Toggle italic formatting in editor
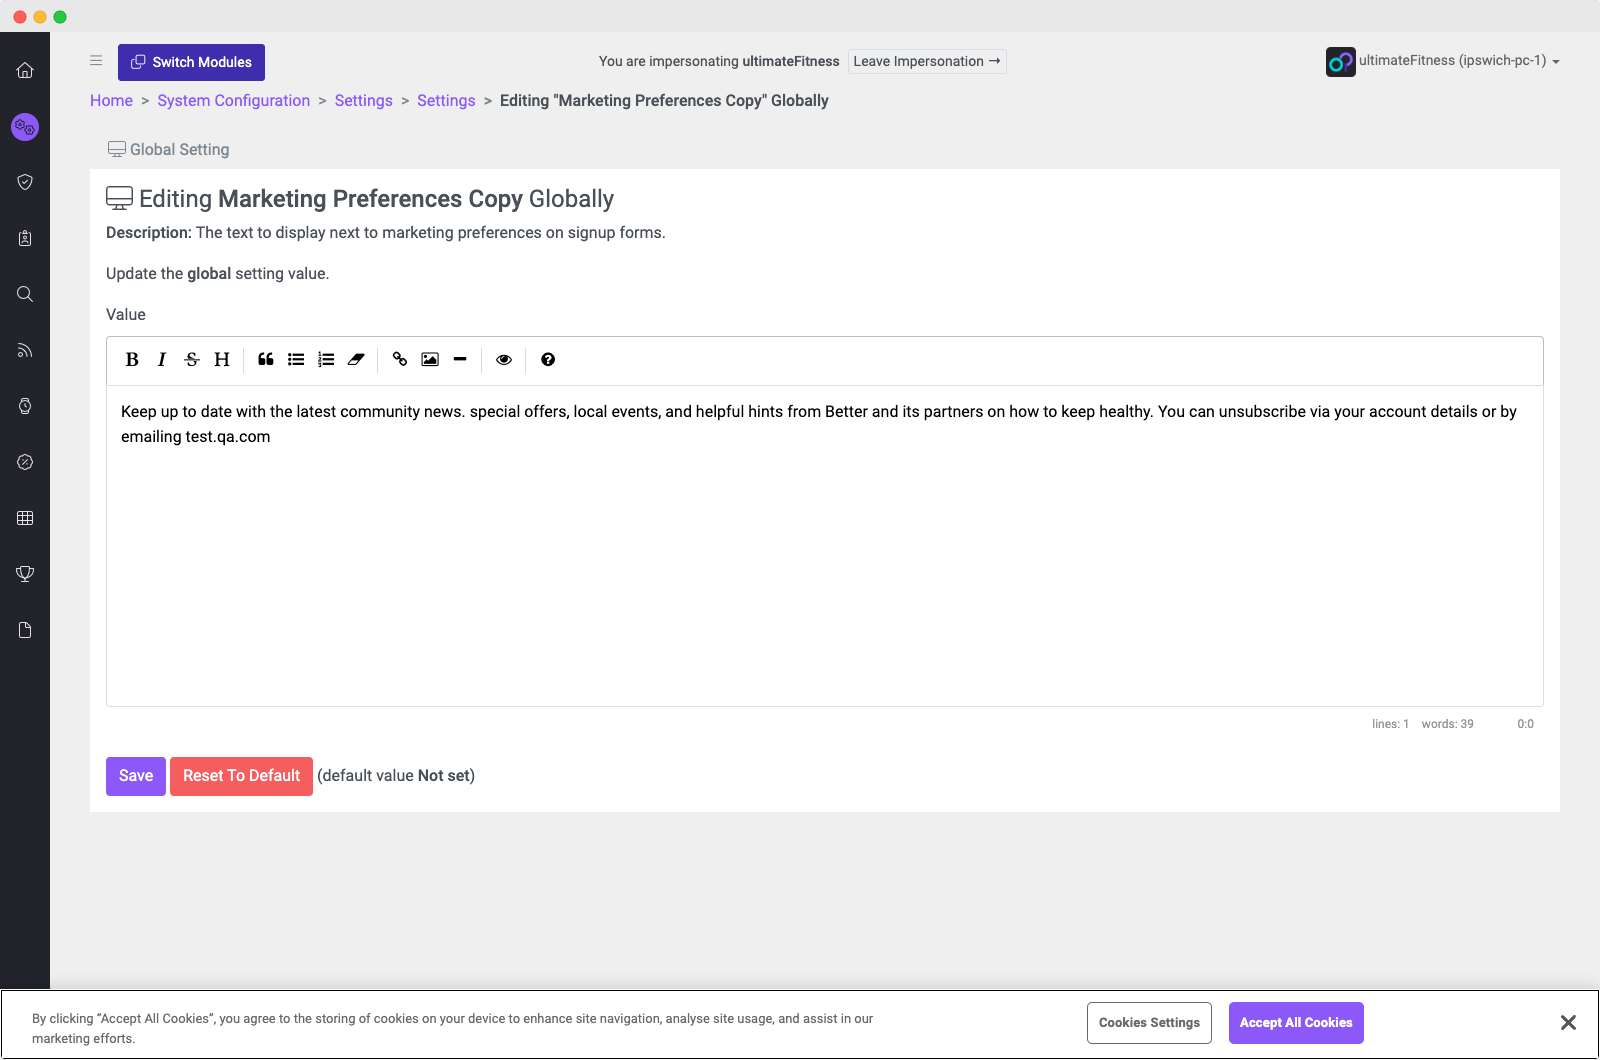This screenshot has width=1600, height=1060. tap(162, 360)
